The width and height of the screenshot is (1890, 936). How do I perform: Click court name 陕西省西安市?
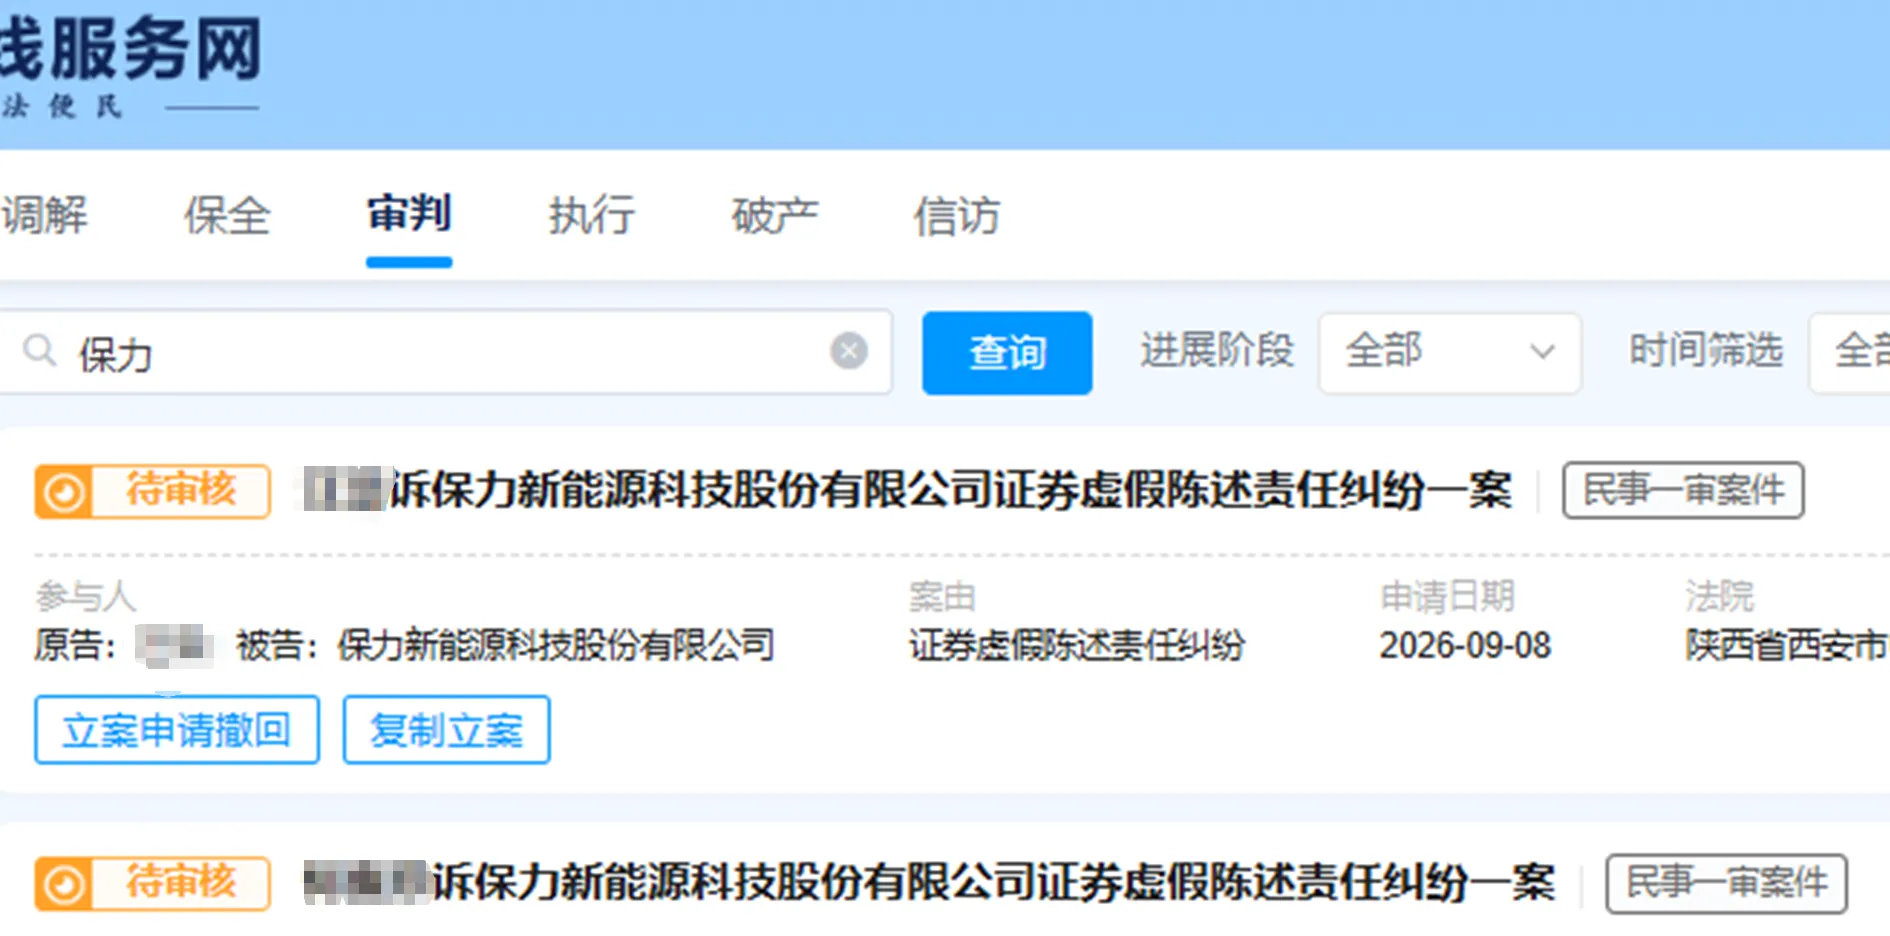coord(1787,646)
